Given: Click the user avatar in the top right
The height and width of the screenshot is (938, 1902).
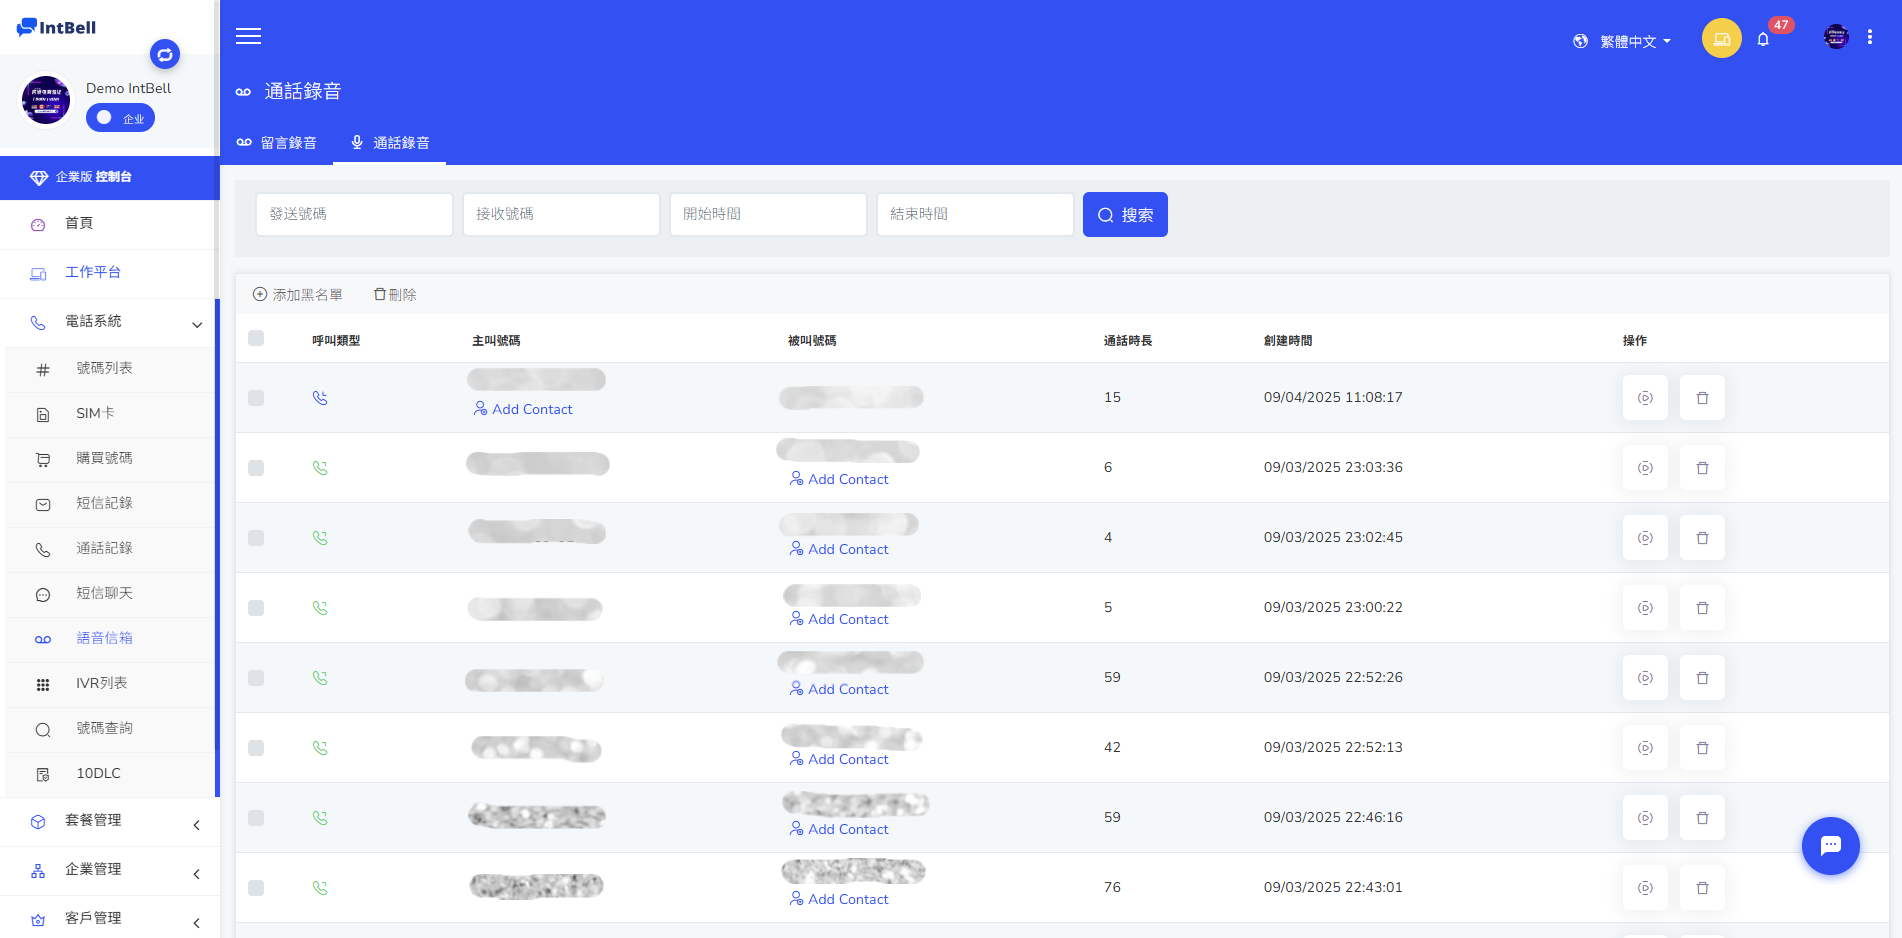Looking at the screenshot, I should click(x=1836, y=37).
